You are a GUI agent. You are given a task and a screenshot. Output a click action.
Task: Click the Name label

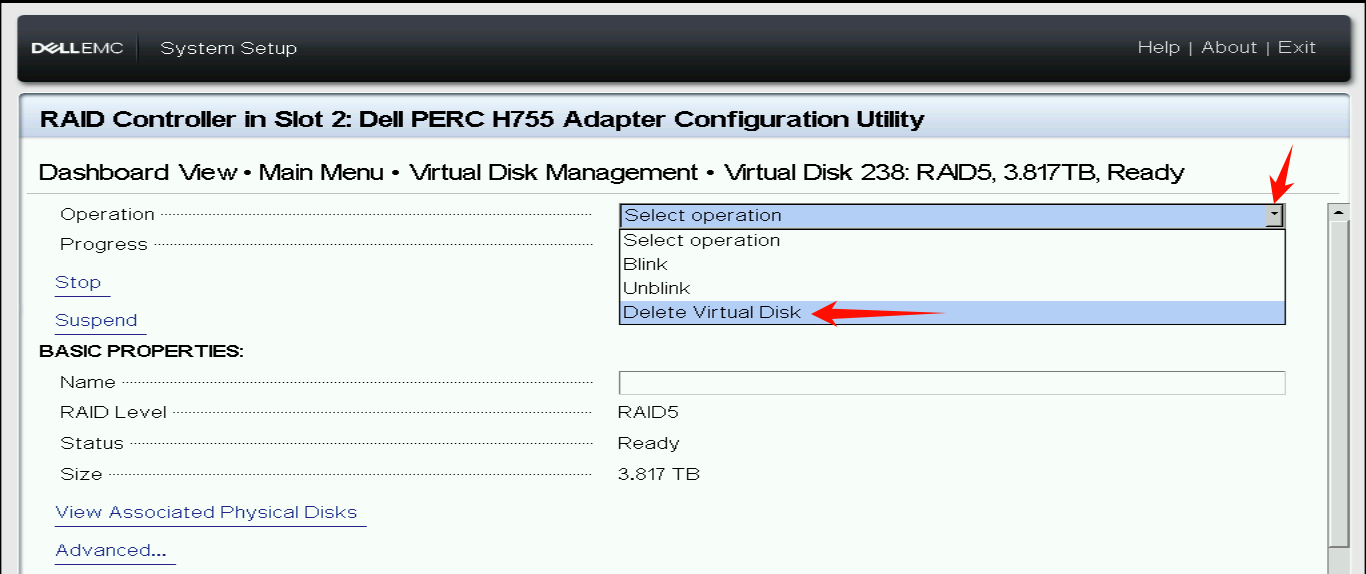tap(88, 382)
